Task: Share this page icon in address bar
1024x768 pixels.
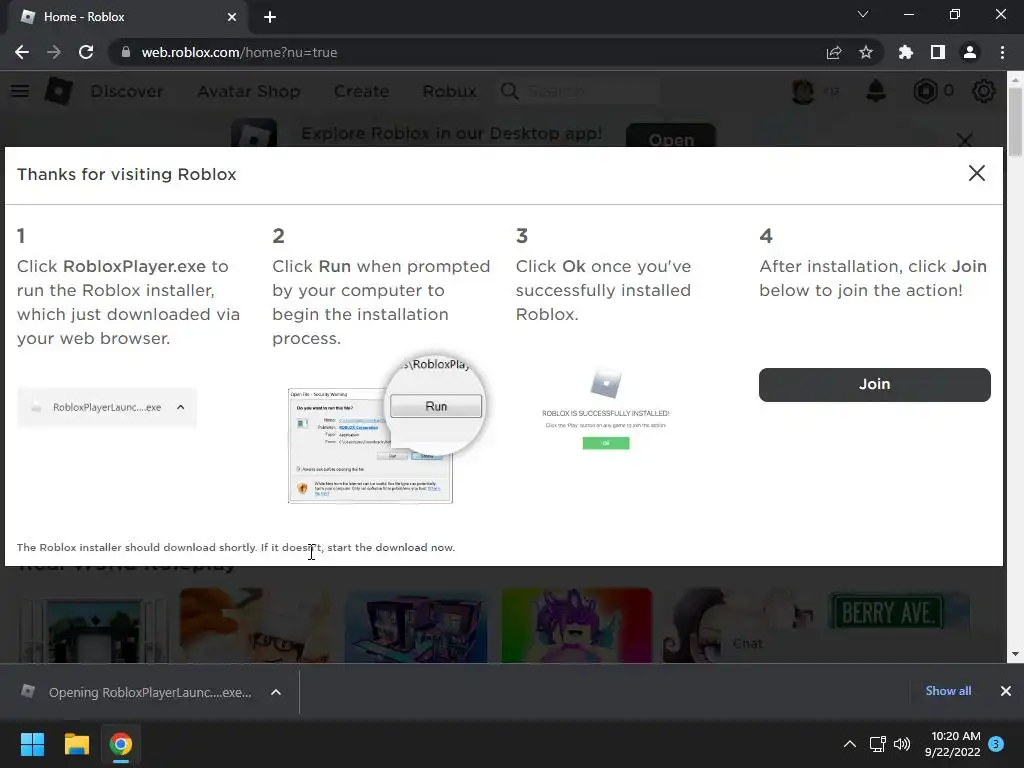Action: tap(834, 52)
